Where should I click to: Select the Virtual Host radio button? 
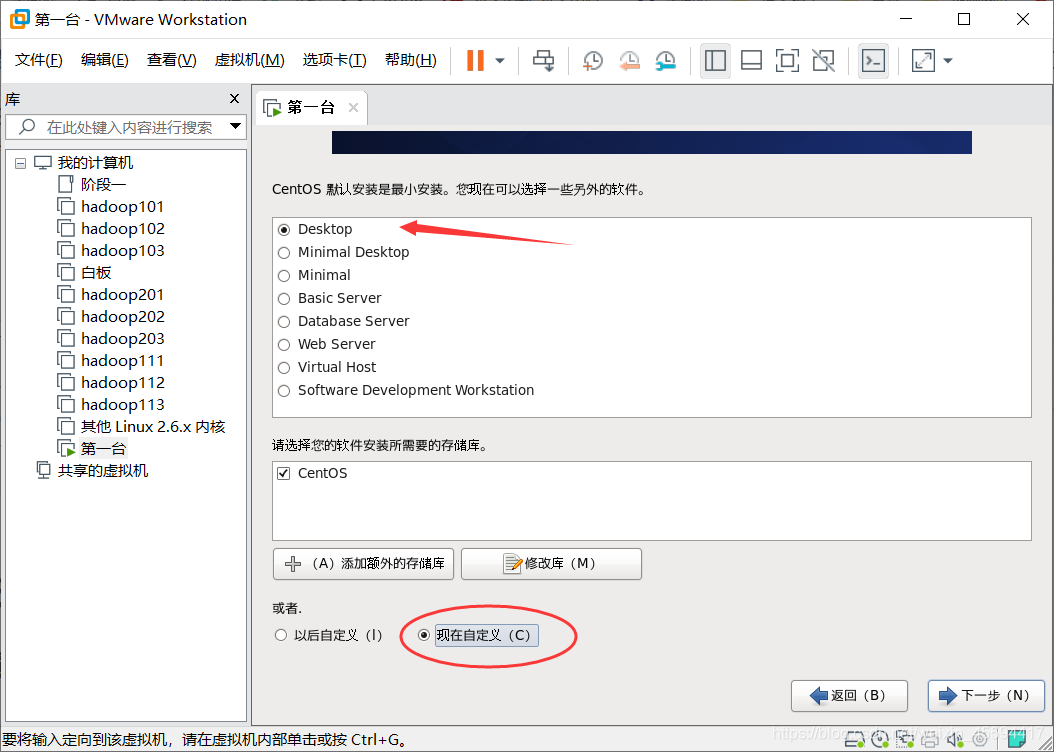tap(284, 368)
